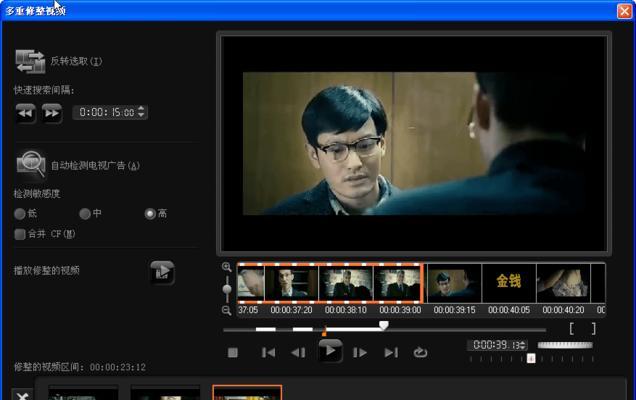
Task: Click the 检测敏感度 label
Action: [x=37, y=194]
